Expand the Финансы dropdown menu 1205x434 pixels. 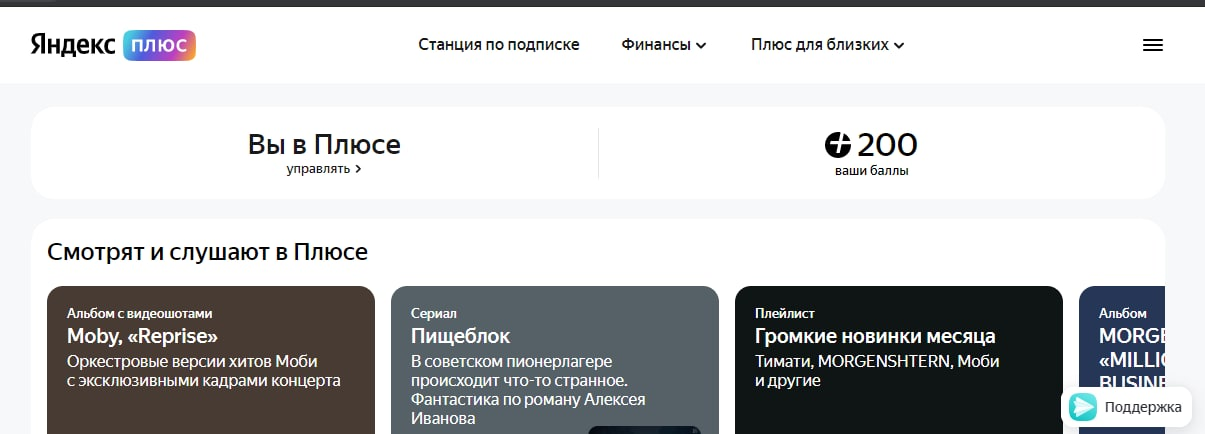[664, 45]
